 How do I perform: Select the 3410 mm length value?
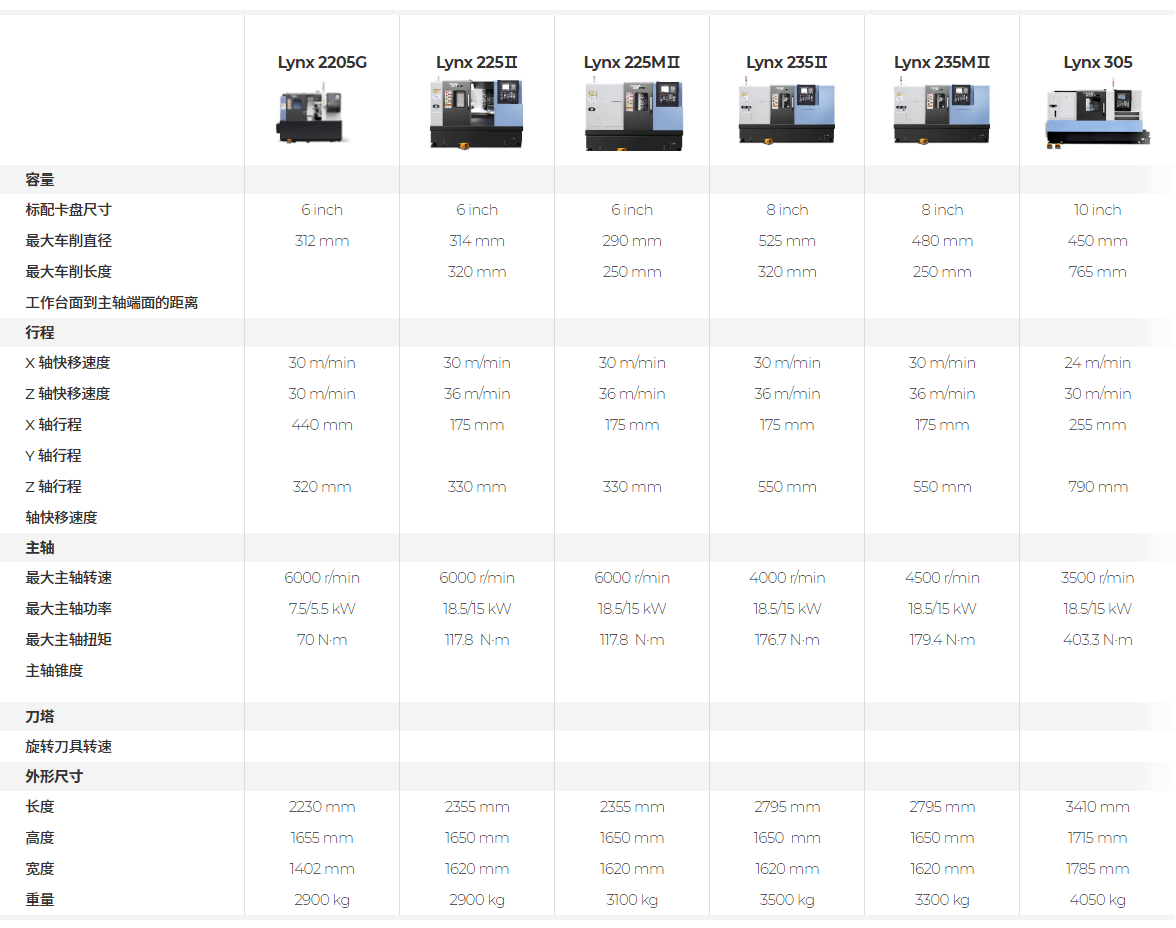(x=1097, y=807)
